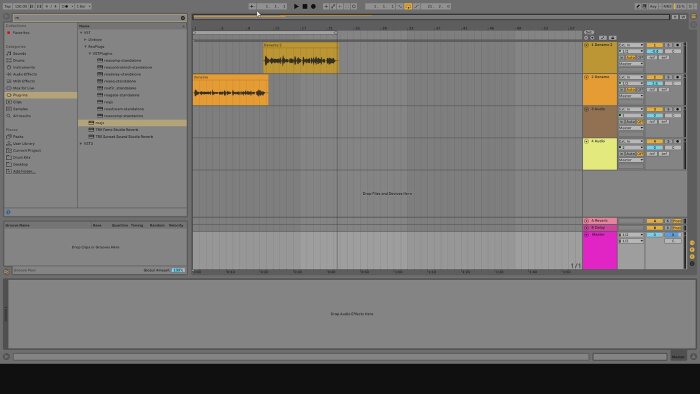Select the Audio Effects category
The width and height of the screenshot is (700, 394).
(25, 74)
